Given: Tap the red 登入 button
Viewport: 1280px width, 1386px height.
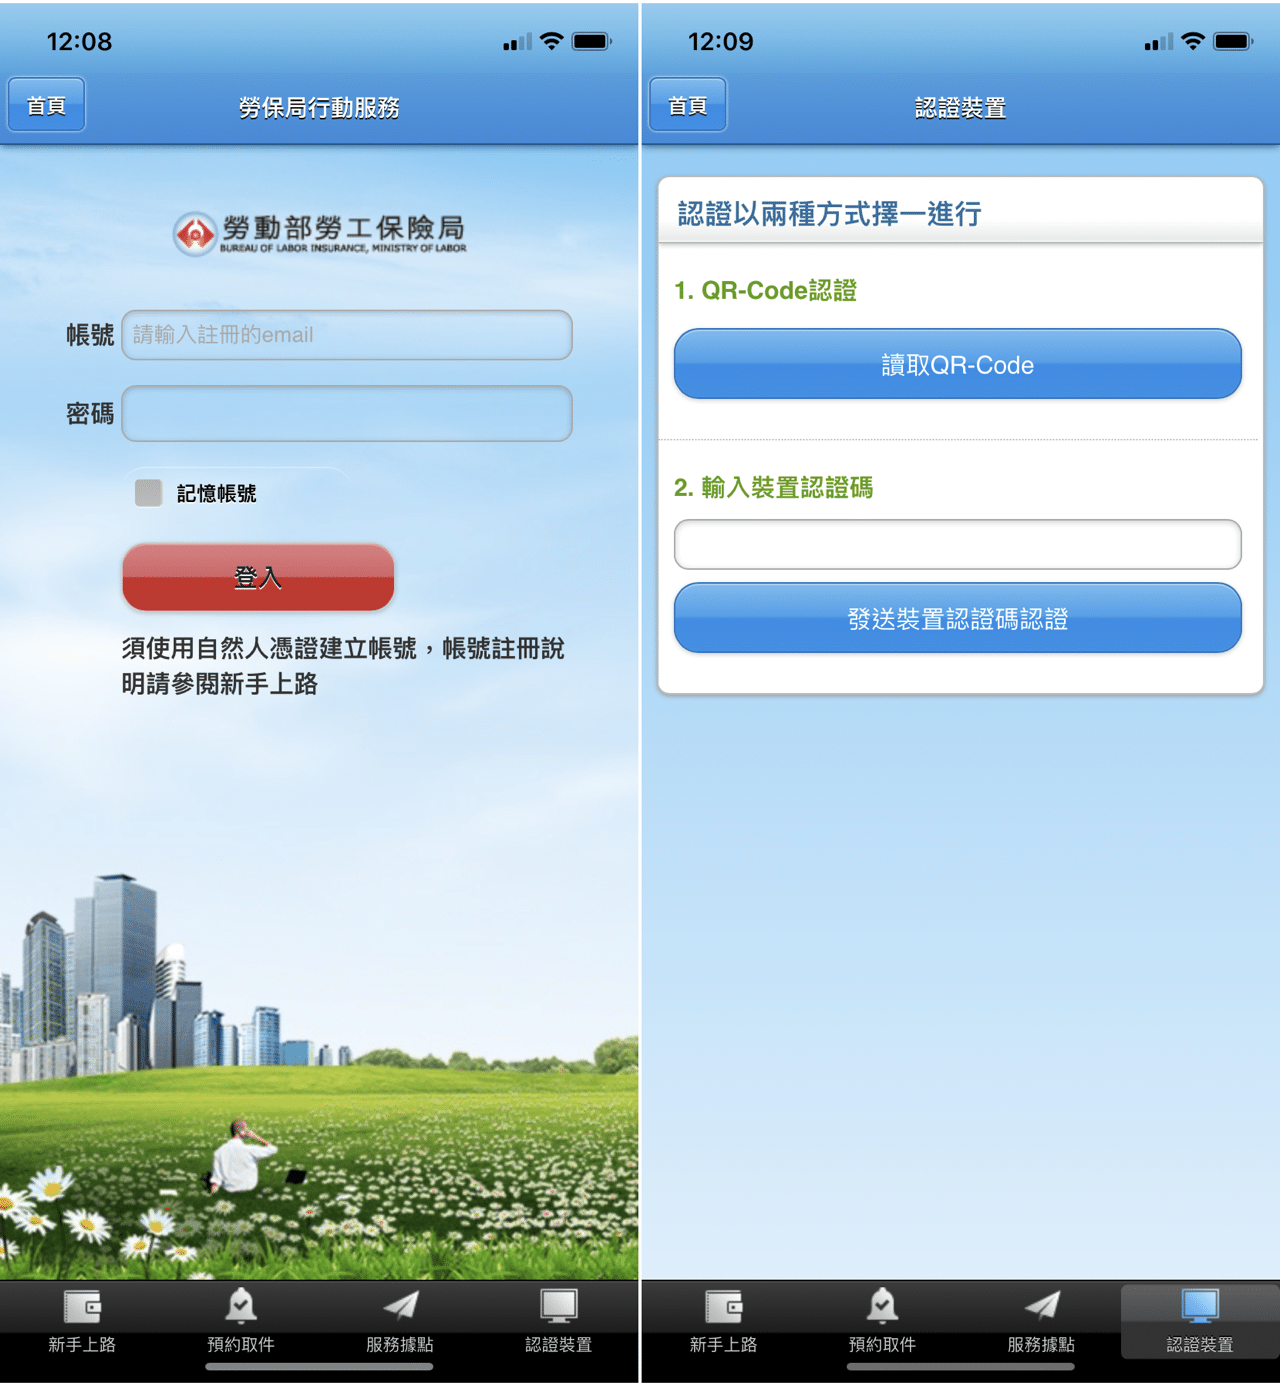Looking at the screenshot, I should pyautogui.click(x=258, y=577).
